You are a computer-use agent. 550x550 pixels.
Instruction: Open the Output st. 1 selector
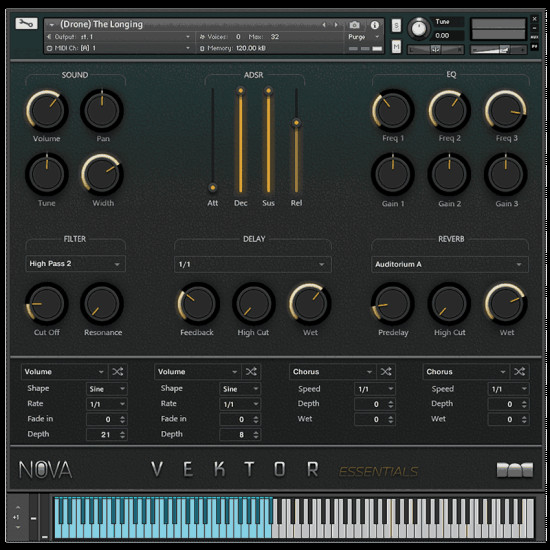click(119, 37)
